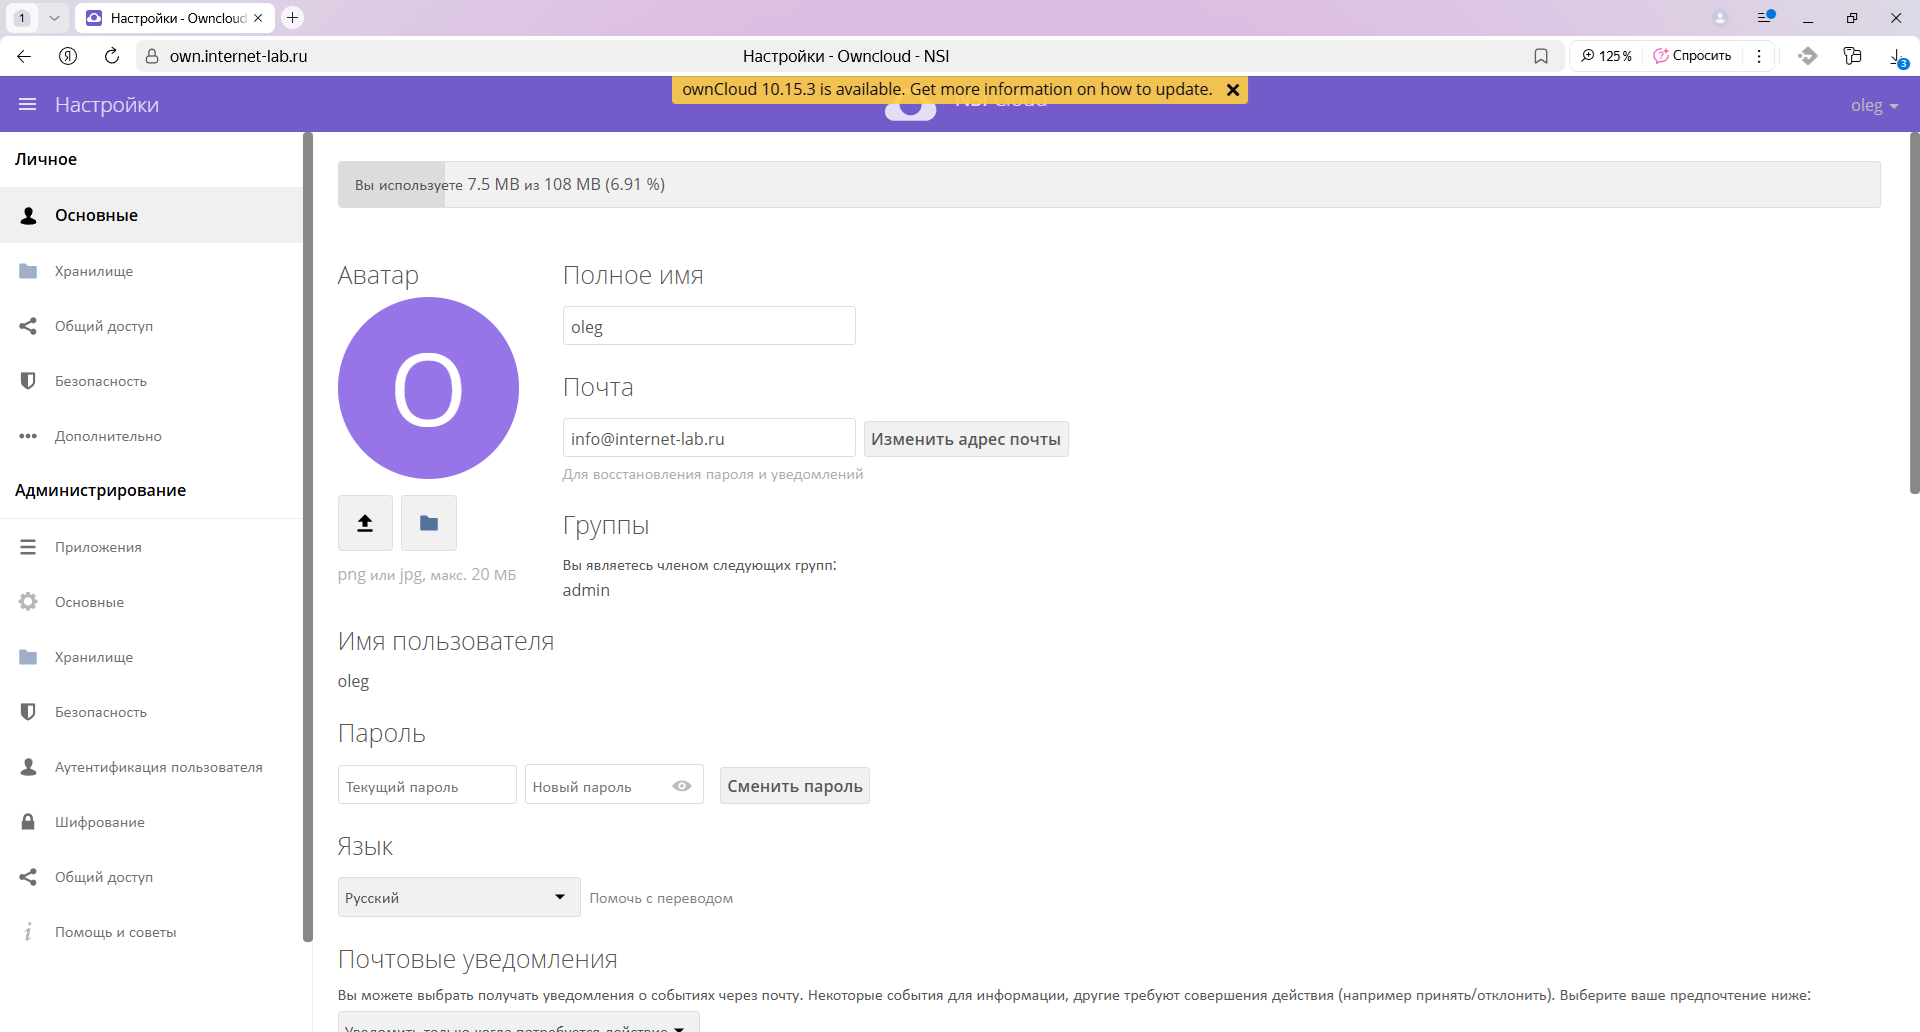Click the three-dots icon beside Дополнительно
Screen dimensions: 1920x1032
pos(28,436)
